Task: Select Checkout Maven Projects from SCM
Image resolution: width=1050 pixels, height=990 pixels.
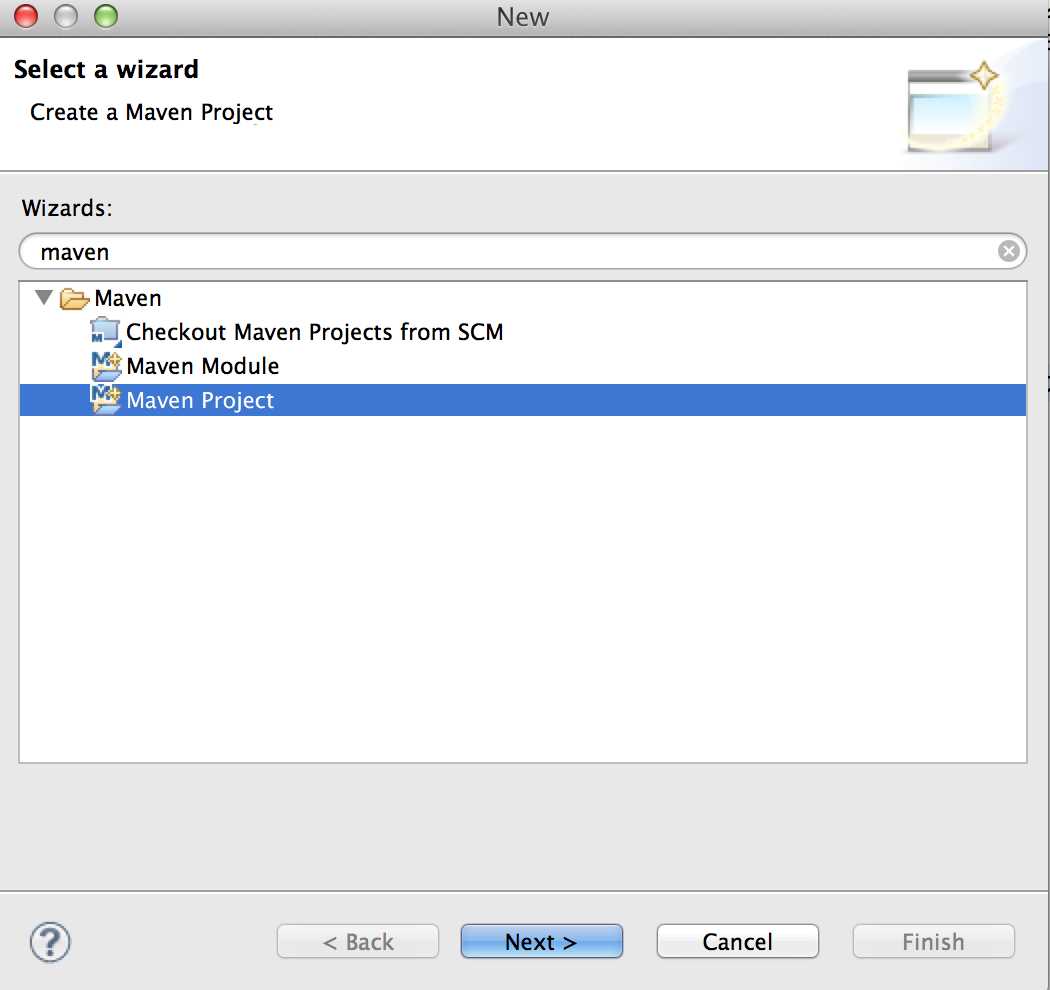Action: click(x=314, y=332)
